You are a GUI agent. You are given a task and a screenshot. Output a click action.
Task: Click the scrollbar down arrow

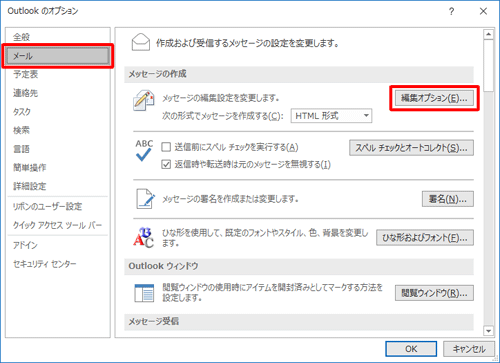pyautogui.click(x=489, y=331)
